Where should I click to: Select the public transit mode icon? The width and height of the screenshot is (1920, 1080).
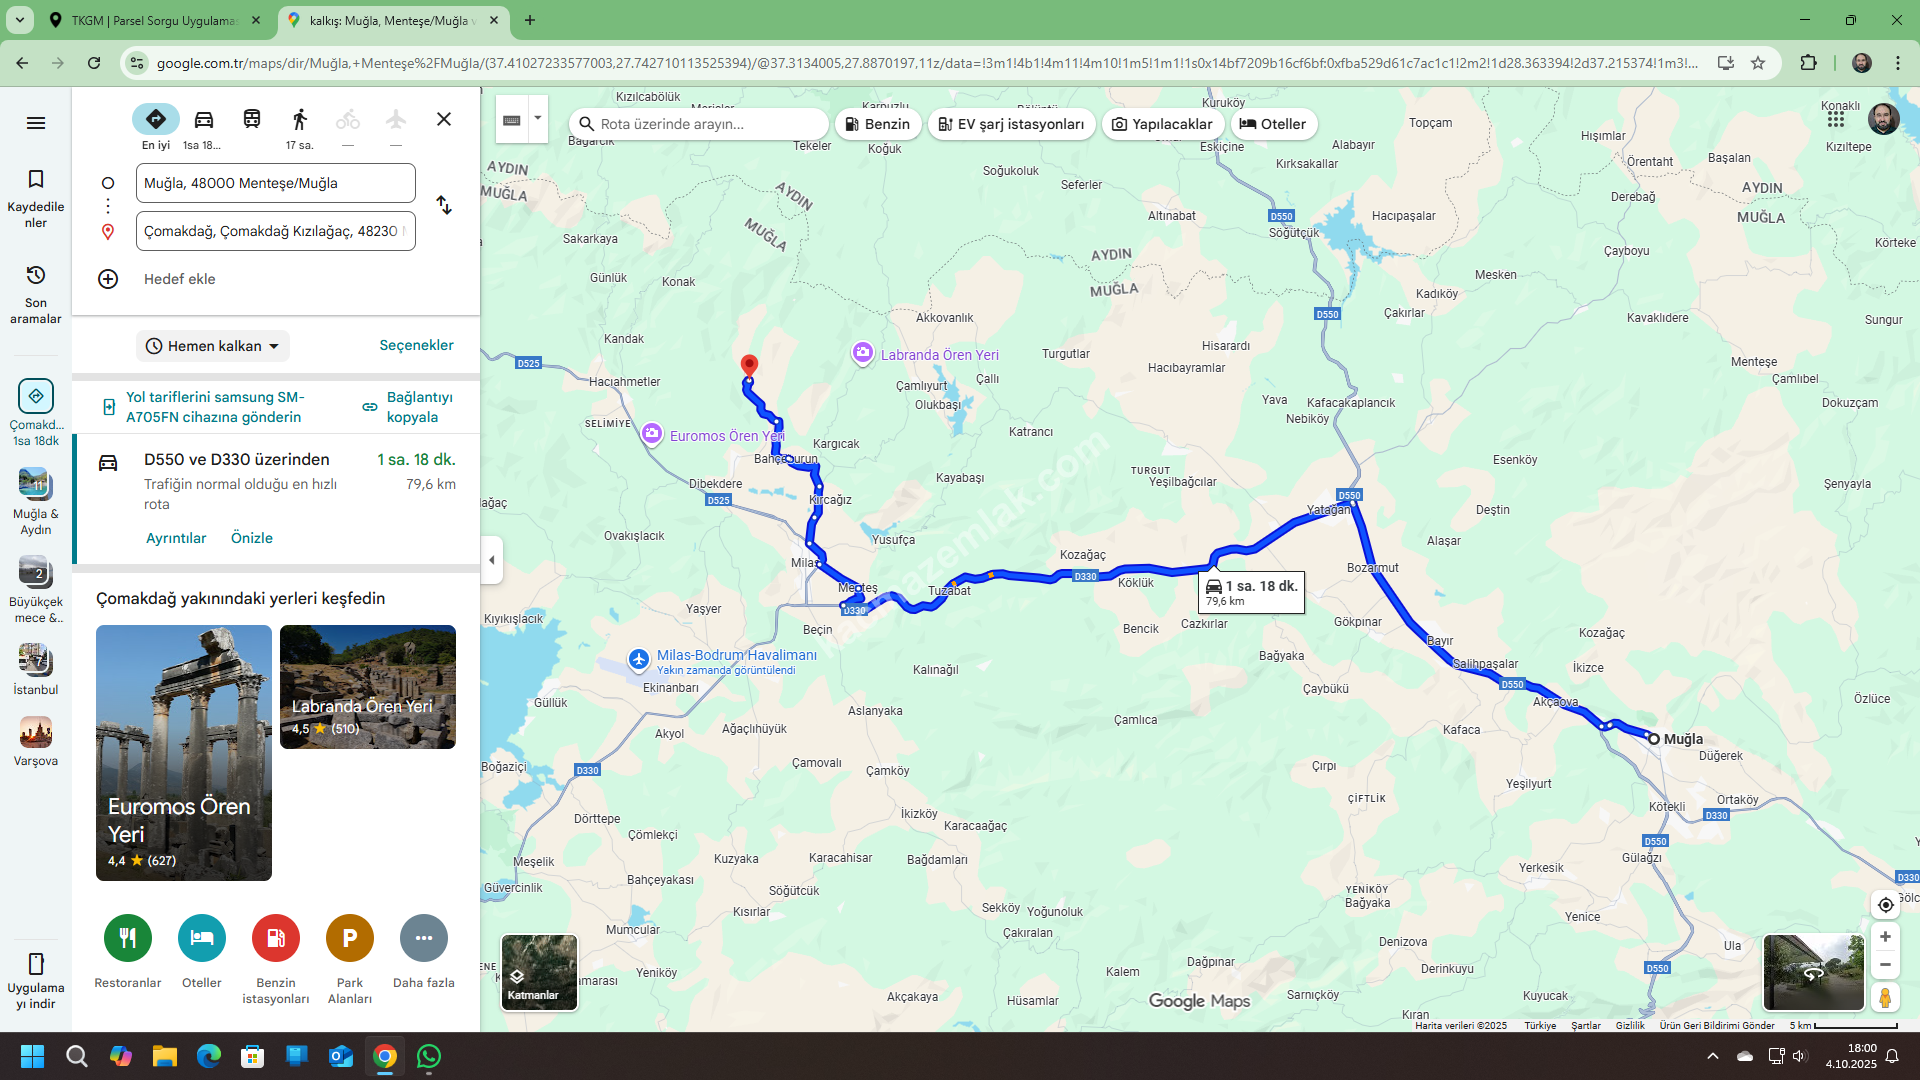coord(252,120)
